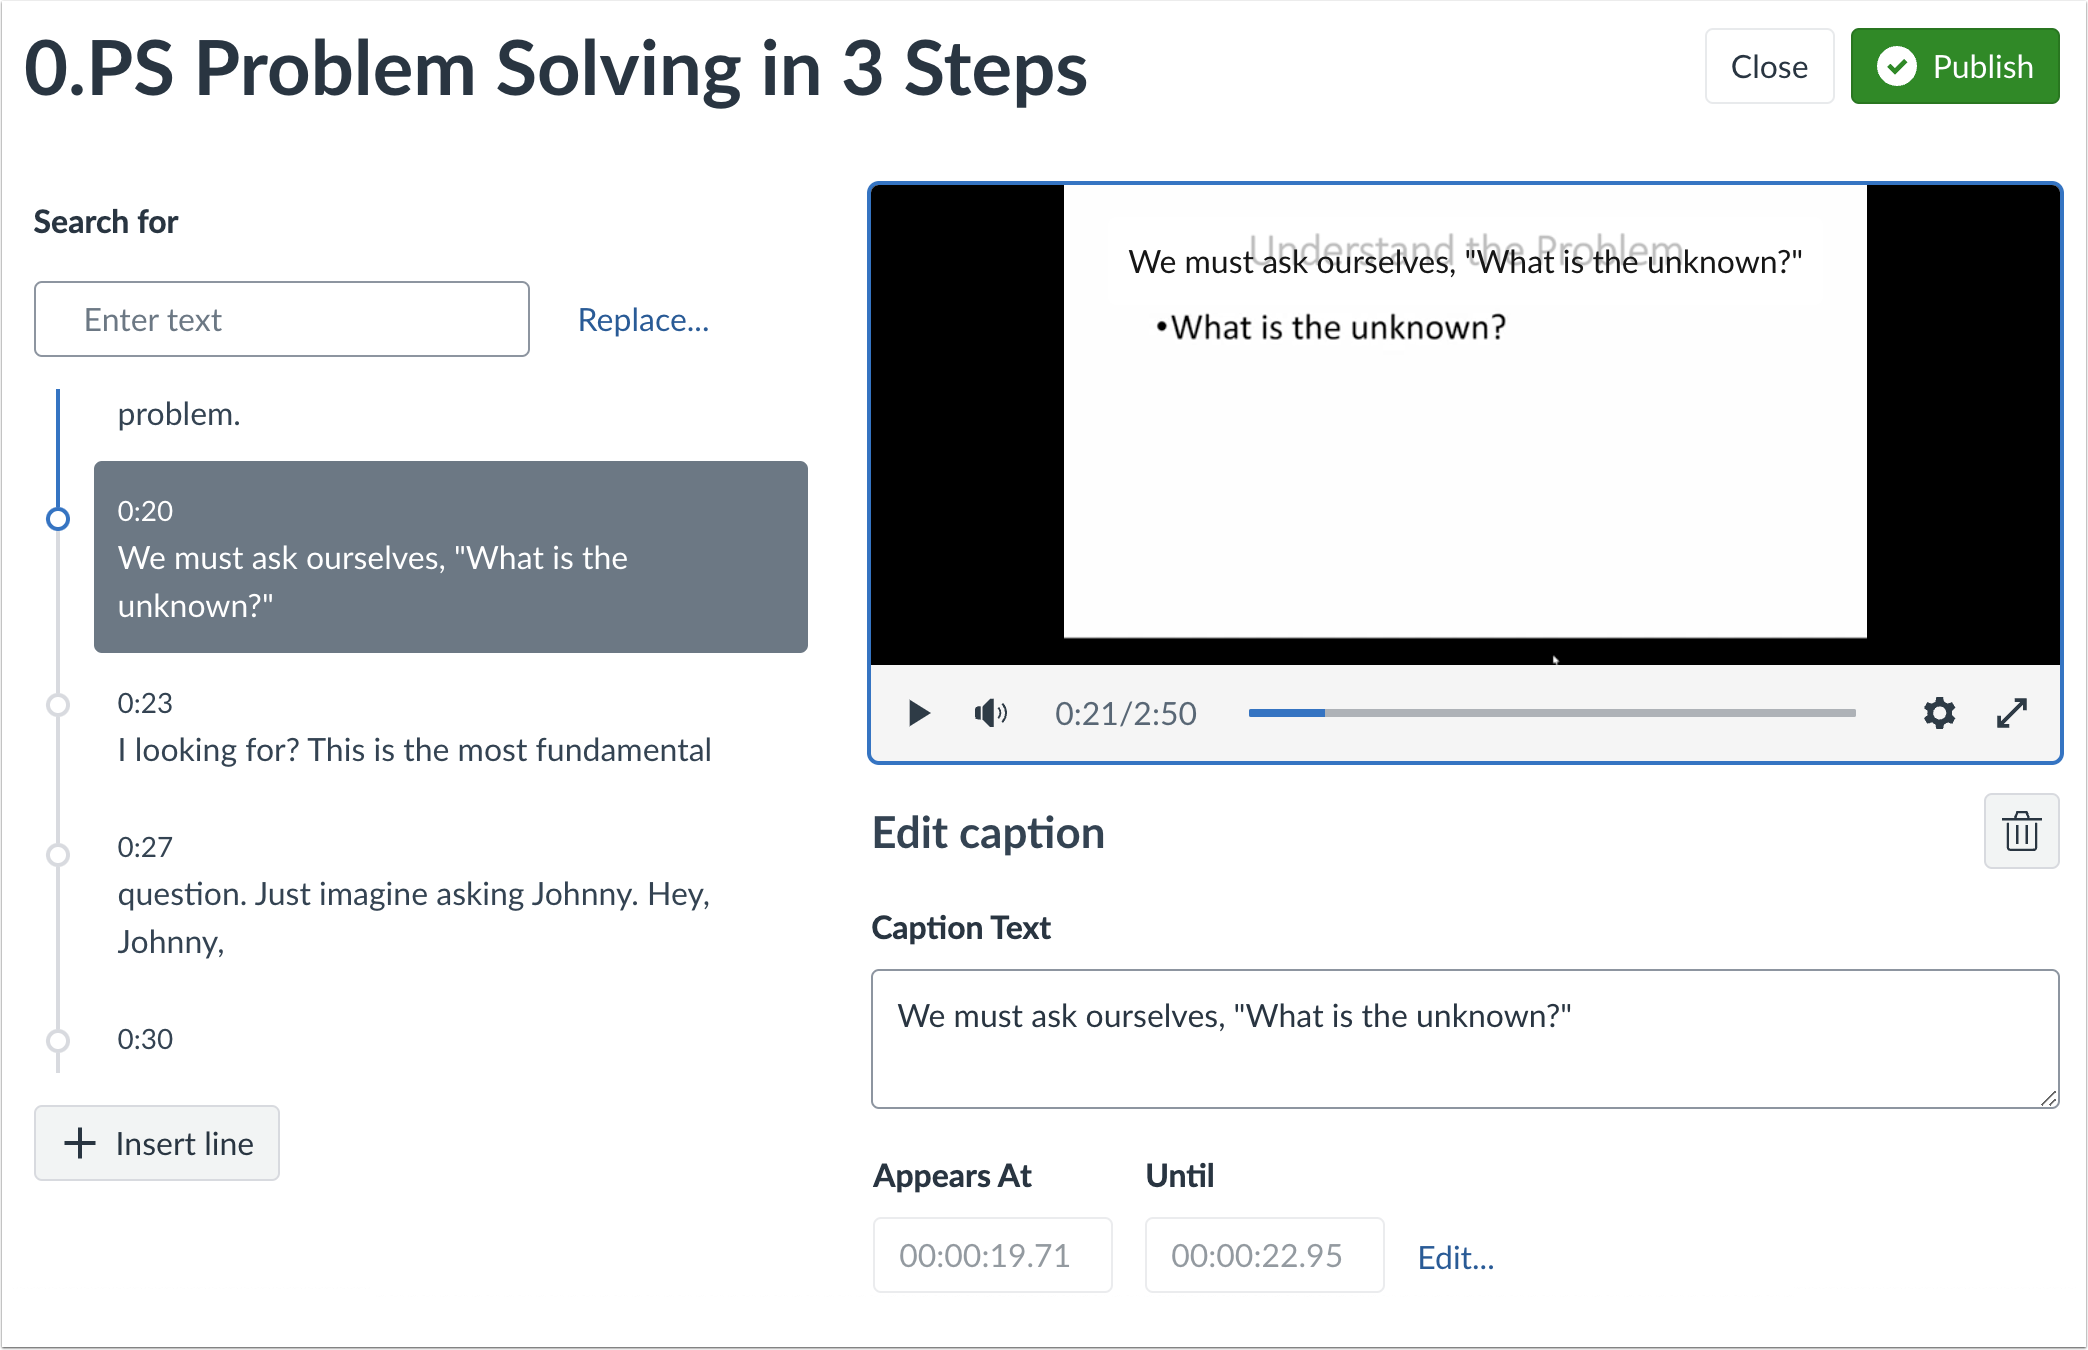2088x1350 pixels.
Task: Click the Enter text search field
Action: [282, 319]
